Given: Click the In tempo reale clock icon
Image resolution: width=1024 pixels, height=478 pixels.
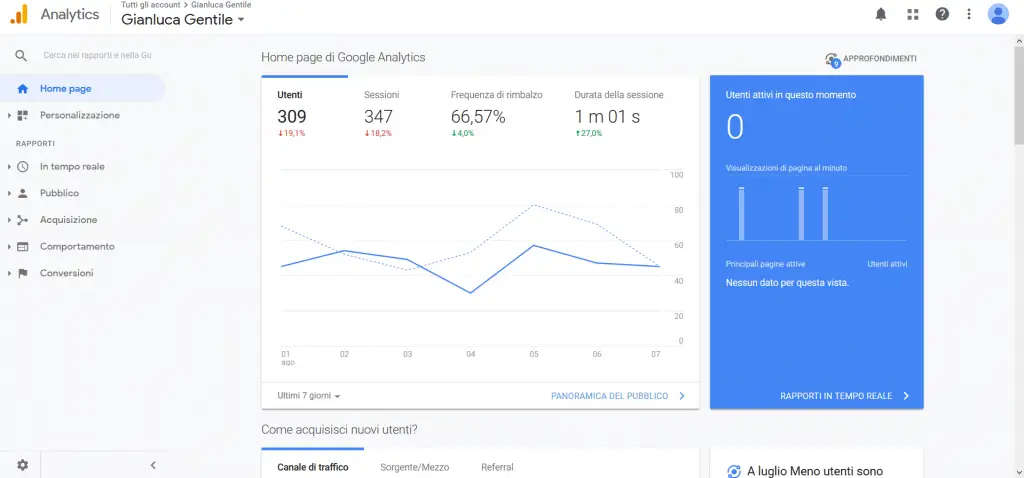Looking at the screenshot, I should (x=23, y=167).
